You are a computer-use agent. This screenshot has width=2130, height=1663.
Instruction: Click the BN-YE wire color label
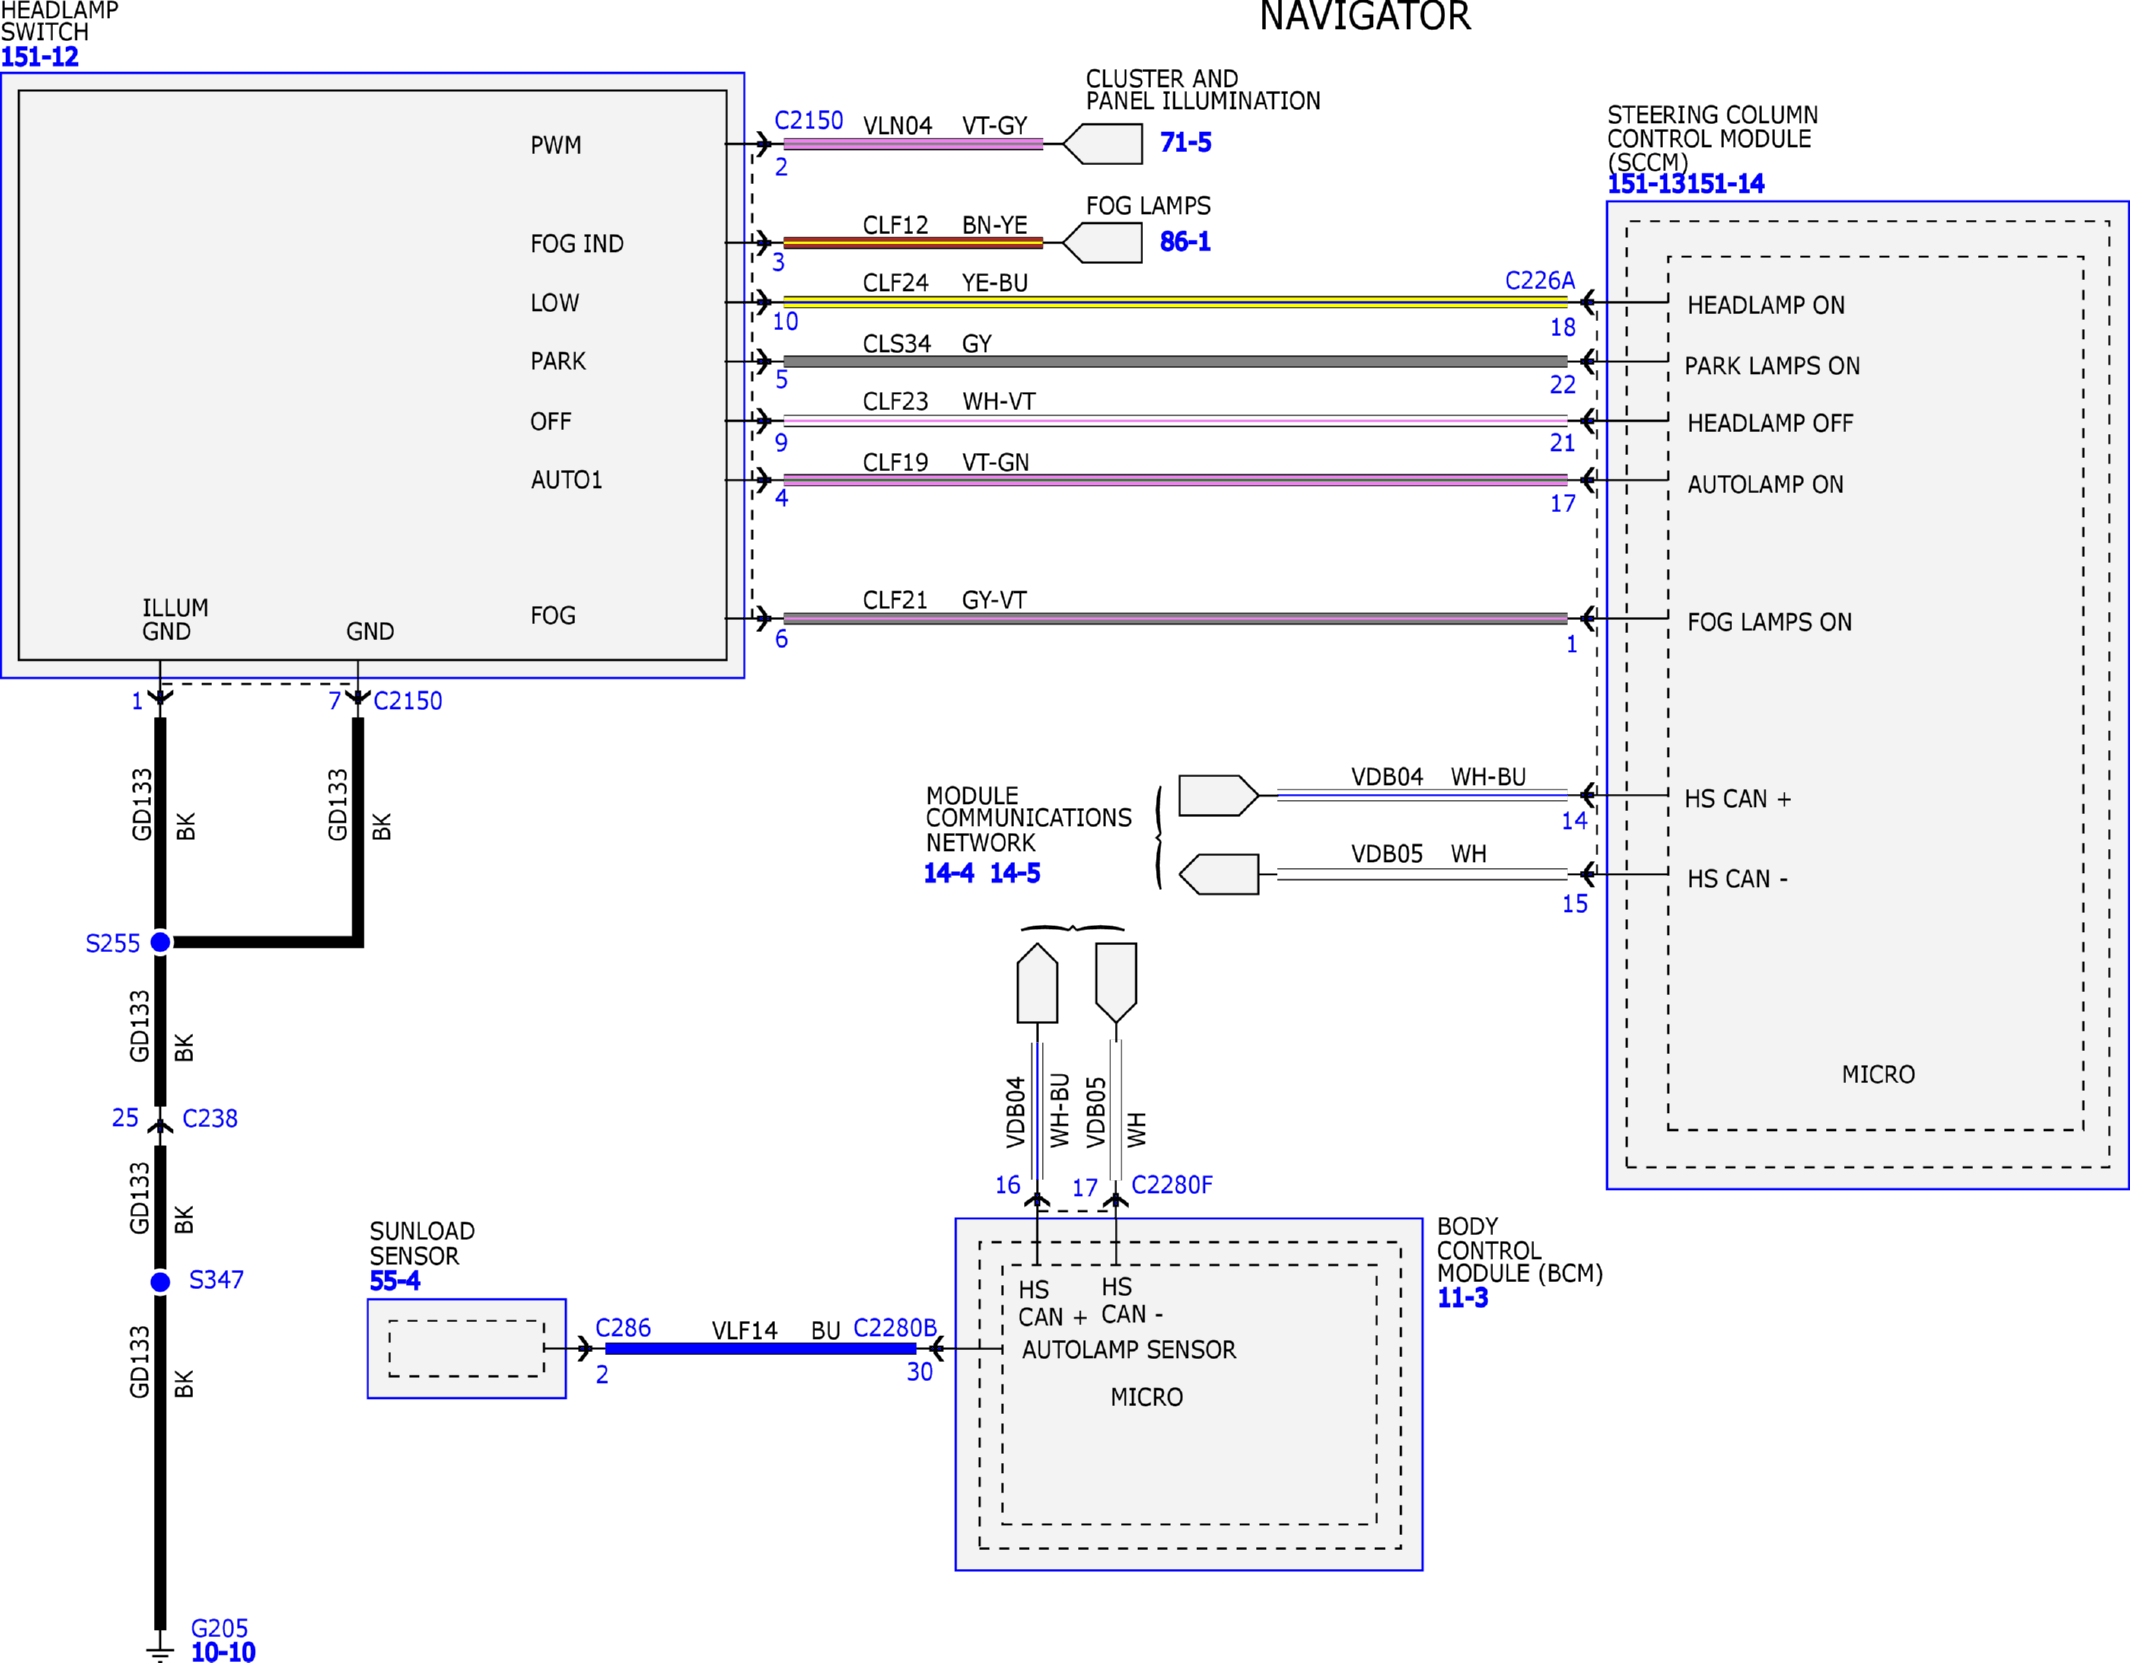(995, 225)
